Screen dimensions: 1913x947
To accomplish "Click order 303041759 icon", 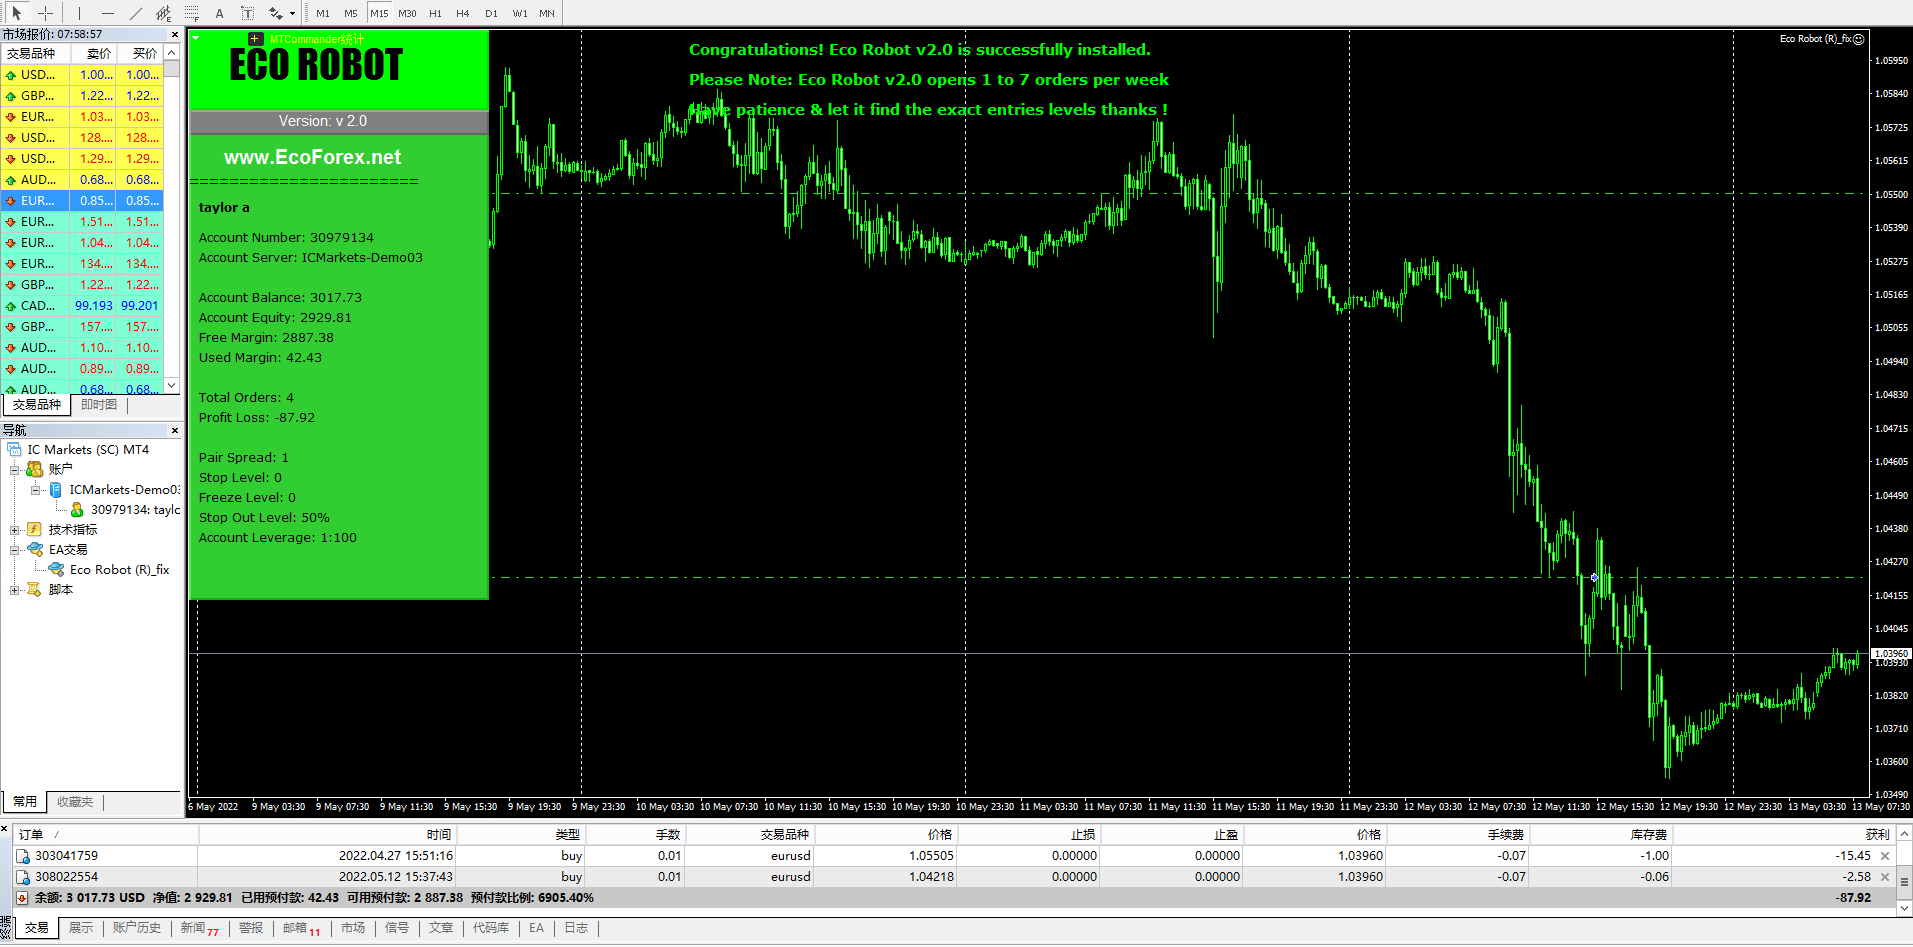I will 23,856.
